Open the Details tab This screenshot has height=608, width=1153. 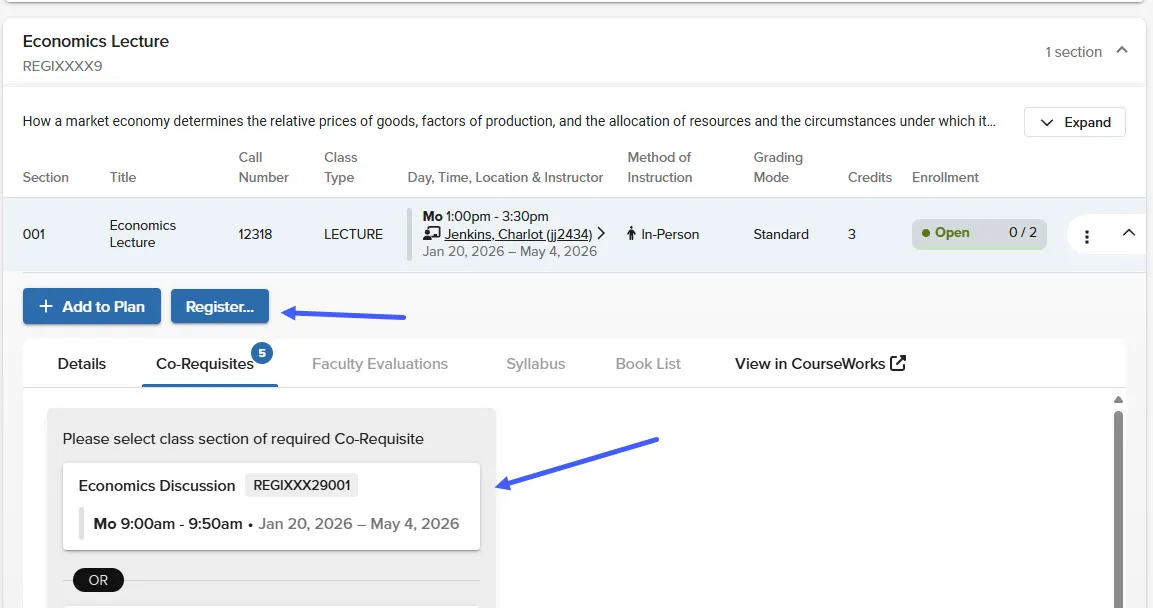point(82,363)
